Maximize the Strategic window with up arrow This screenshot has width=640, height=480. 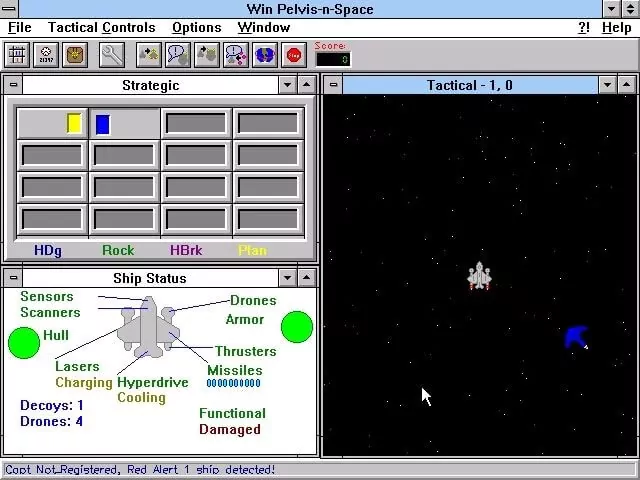[x=307, y=85]
